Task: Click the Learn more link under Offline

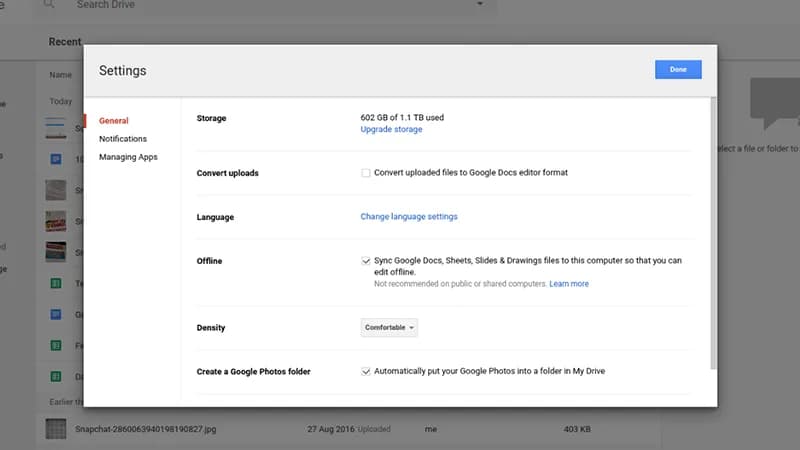Action: (568, 284)
